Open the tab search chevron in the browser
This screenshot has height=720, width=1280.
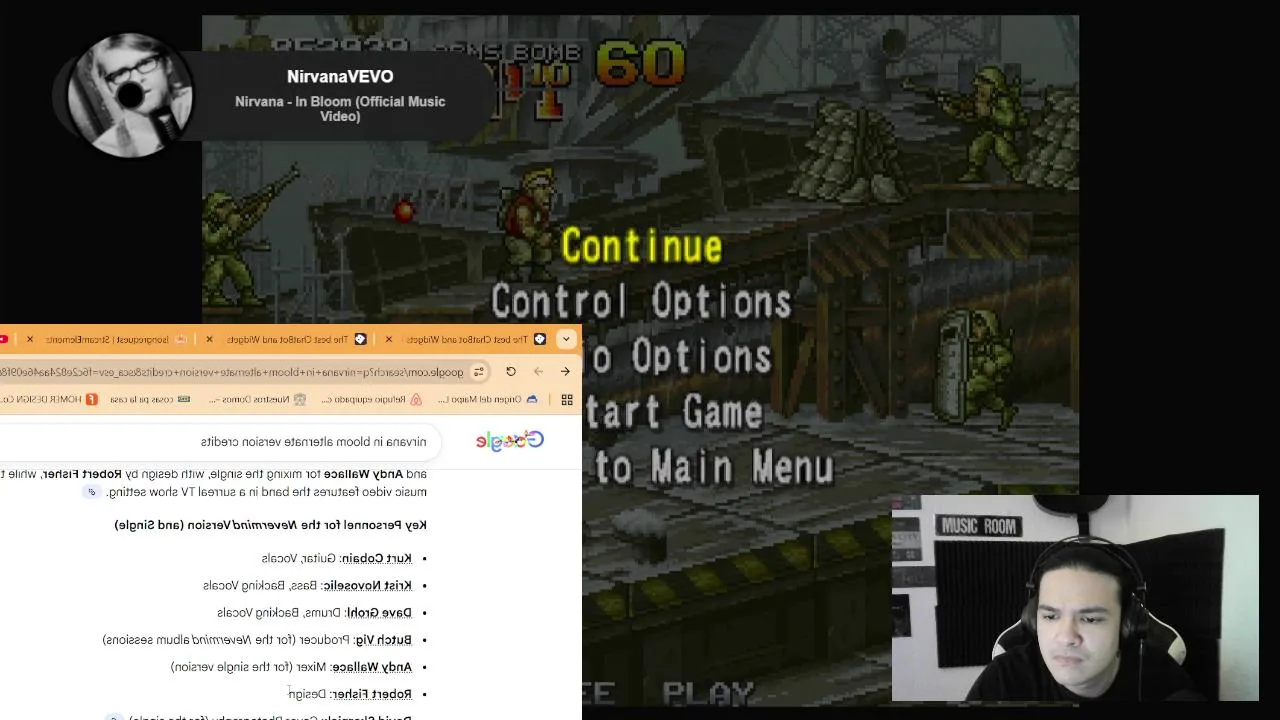pos(566,339)
